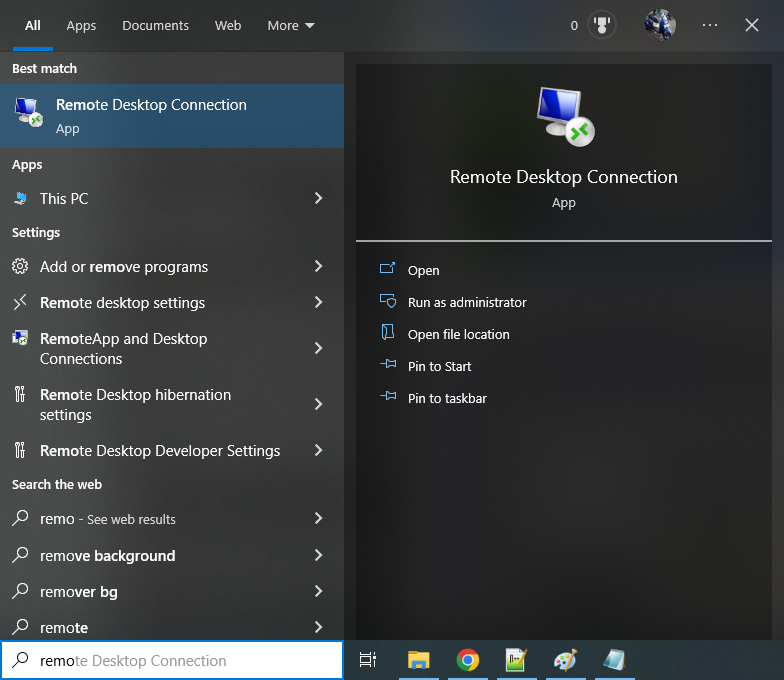Switch to the Apps search tab
The height and width of the screenshot is (680, 784).
point(81,26)
